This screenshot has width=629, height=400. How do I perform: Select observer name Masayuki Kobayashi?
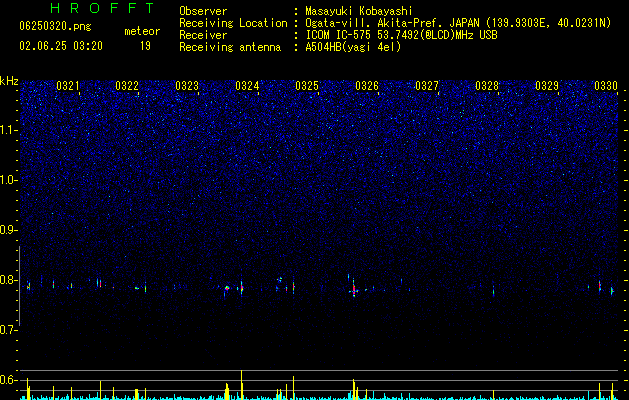(x=359, y=11)
